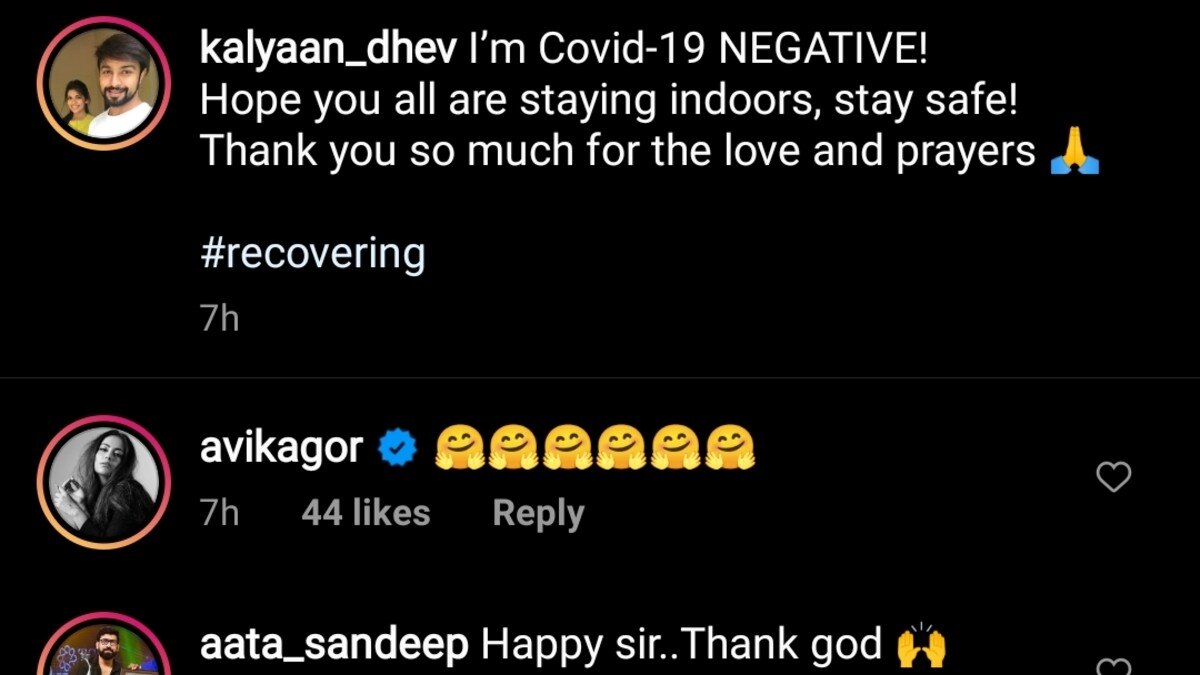
Task: Open avikagor's black-and-white profile picture
Action: coord(105,482)
